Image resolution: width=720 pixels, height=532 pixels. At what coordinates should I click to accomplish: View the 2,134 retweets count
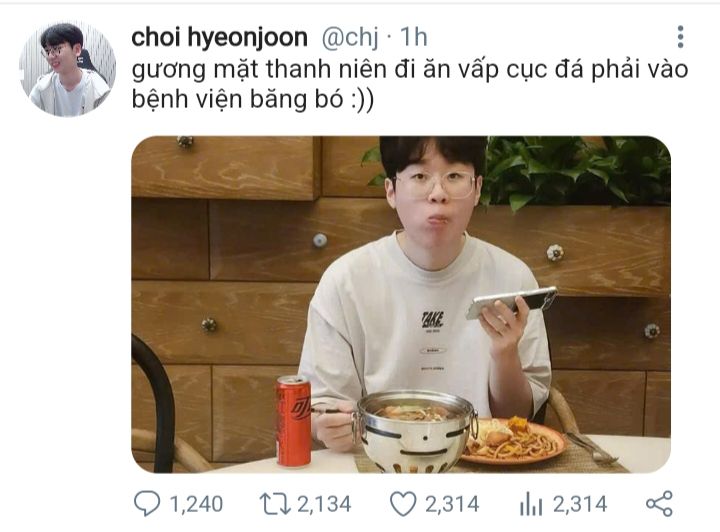click(x=324, y=504)
